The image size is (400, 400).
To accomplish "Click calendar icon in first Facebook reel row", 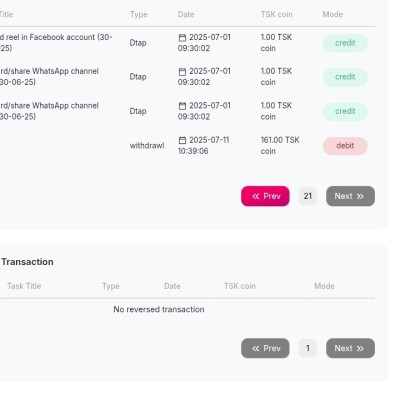I will [x=182, y=38].
